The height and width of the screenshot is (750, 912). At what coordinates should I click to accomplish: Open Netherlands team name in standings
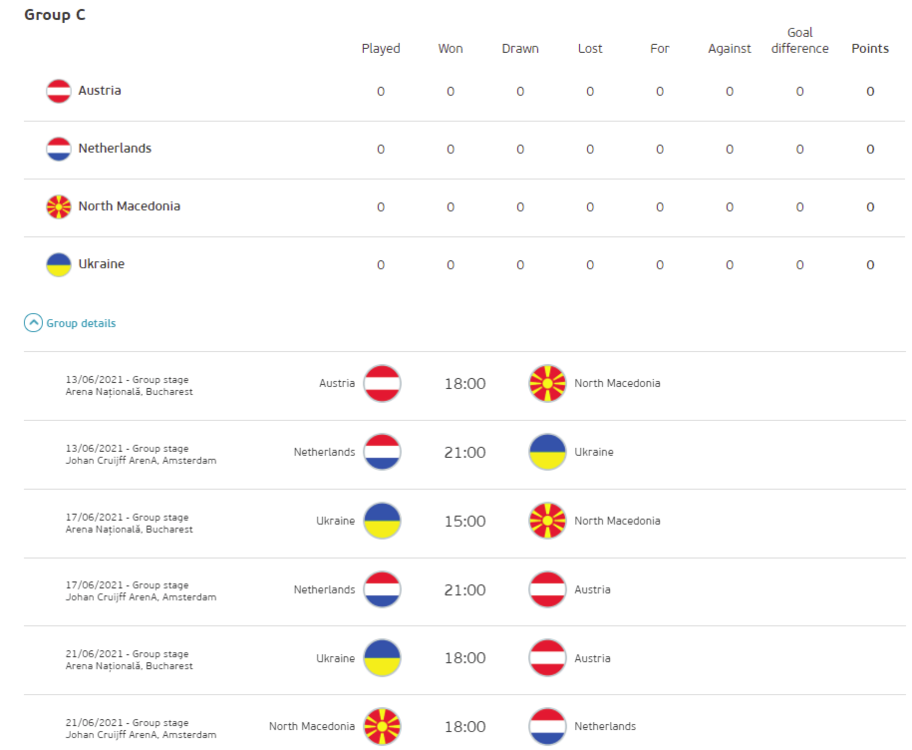coord(115,149)
